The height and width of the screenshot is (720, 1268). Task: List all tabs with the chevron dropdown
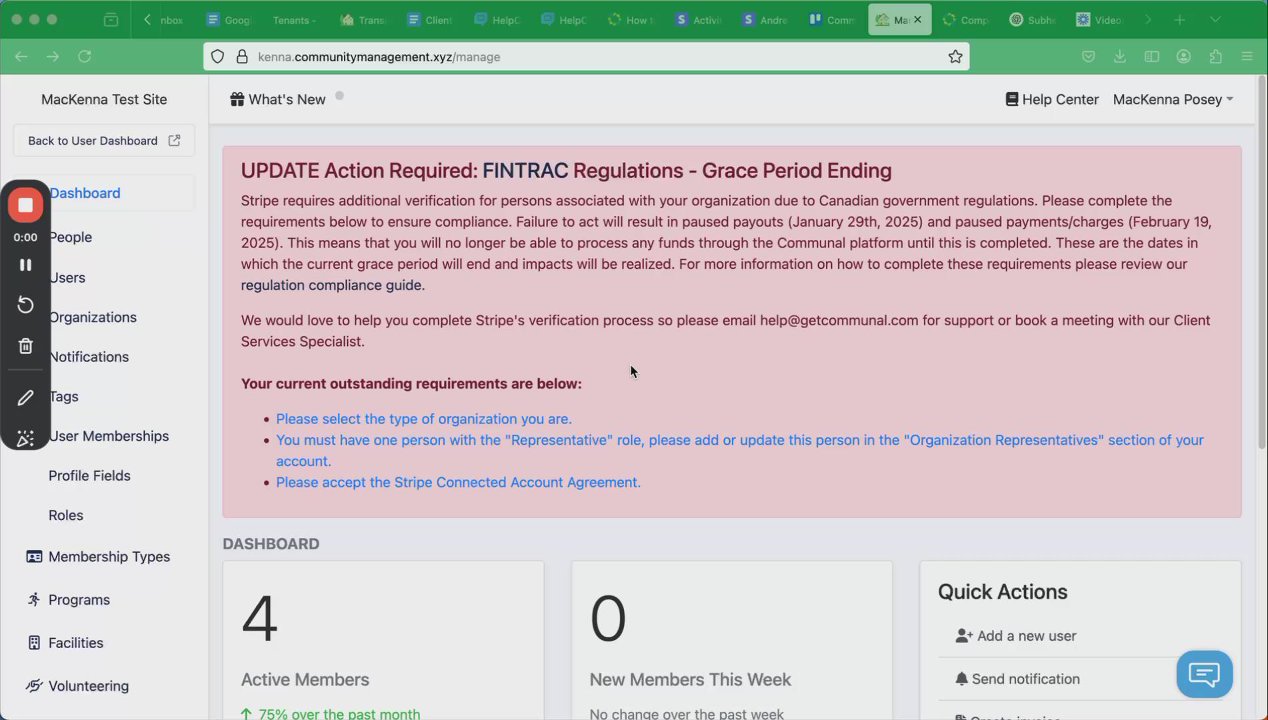point(1215,20)
